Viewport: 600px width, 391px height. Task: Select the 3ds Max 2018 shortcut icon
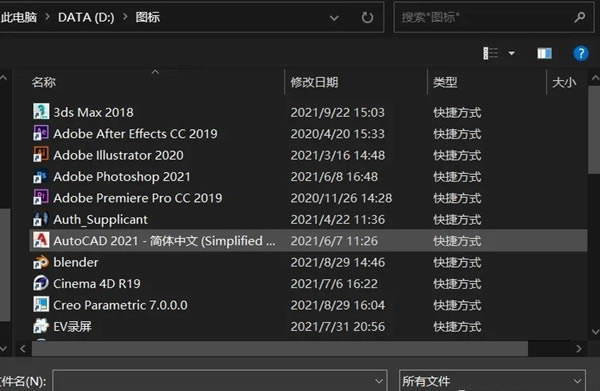click(41, 112)
